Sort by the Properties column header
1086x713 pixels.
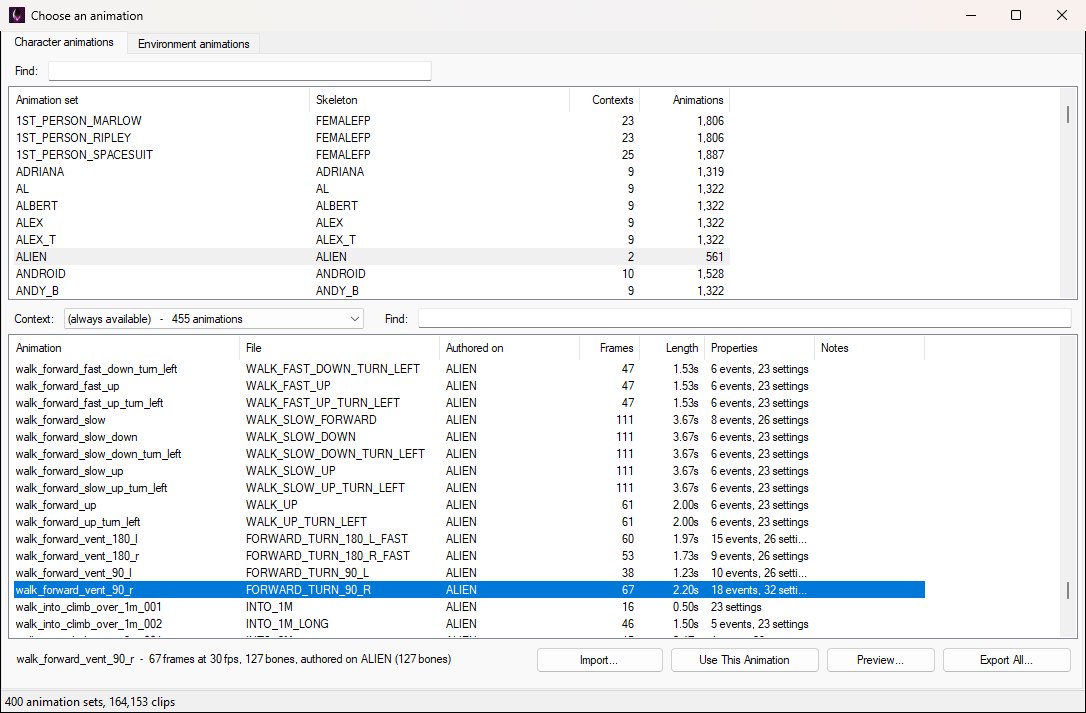[759, 348]
